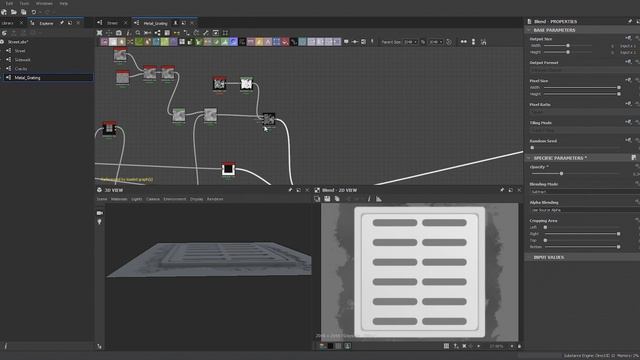Viewport: 640px width, 360px height.
Task: Click the blue circular atomic node icon
Action: click(x=233, y=42)
